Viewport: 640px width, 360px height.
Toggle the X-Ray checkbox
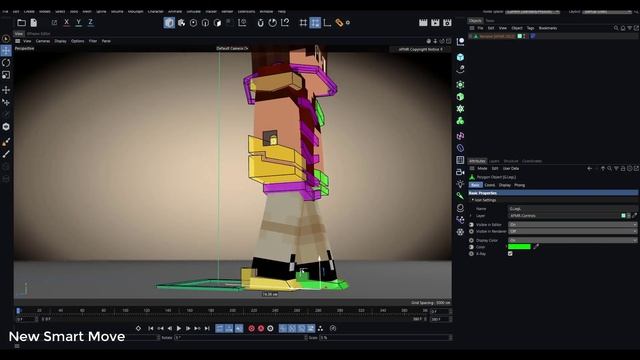[x=510, y=254]
